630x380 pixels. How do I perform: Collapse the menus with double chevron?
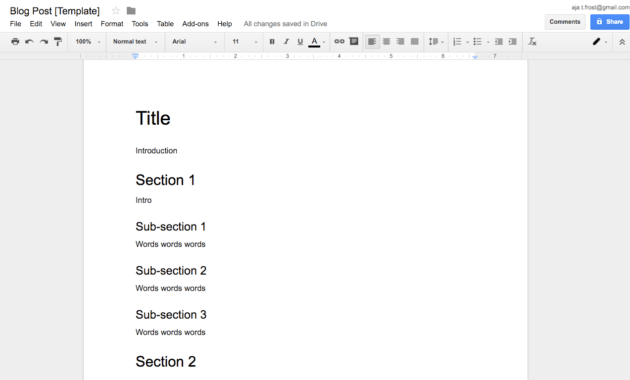click(622, 42)
